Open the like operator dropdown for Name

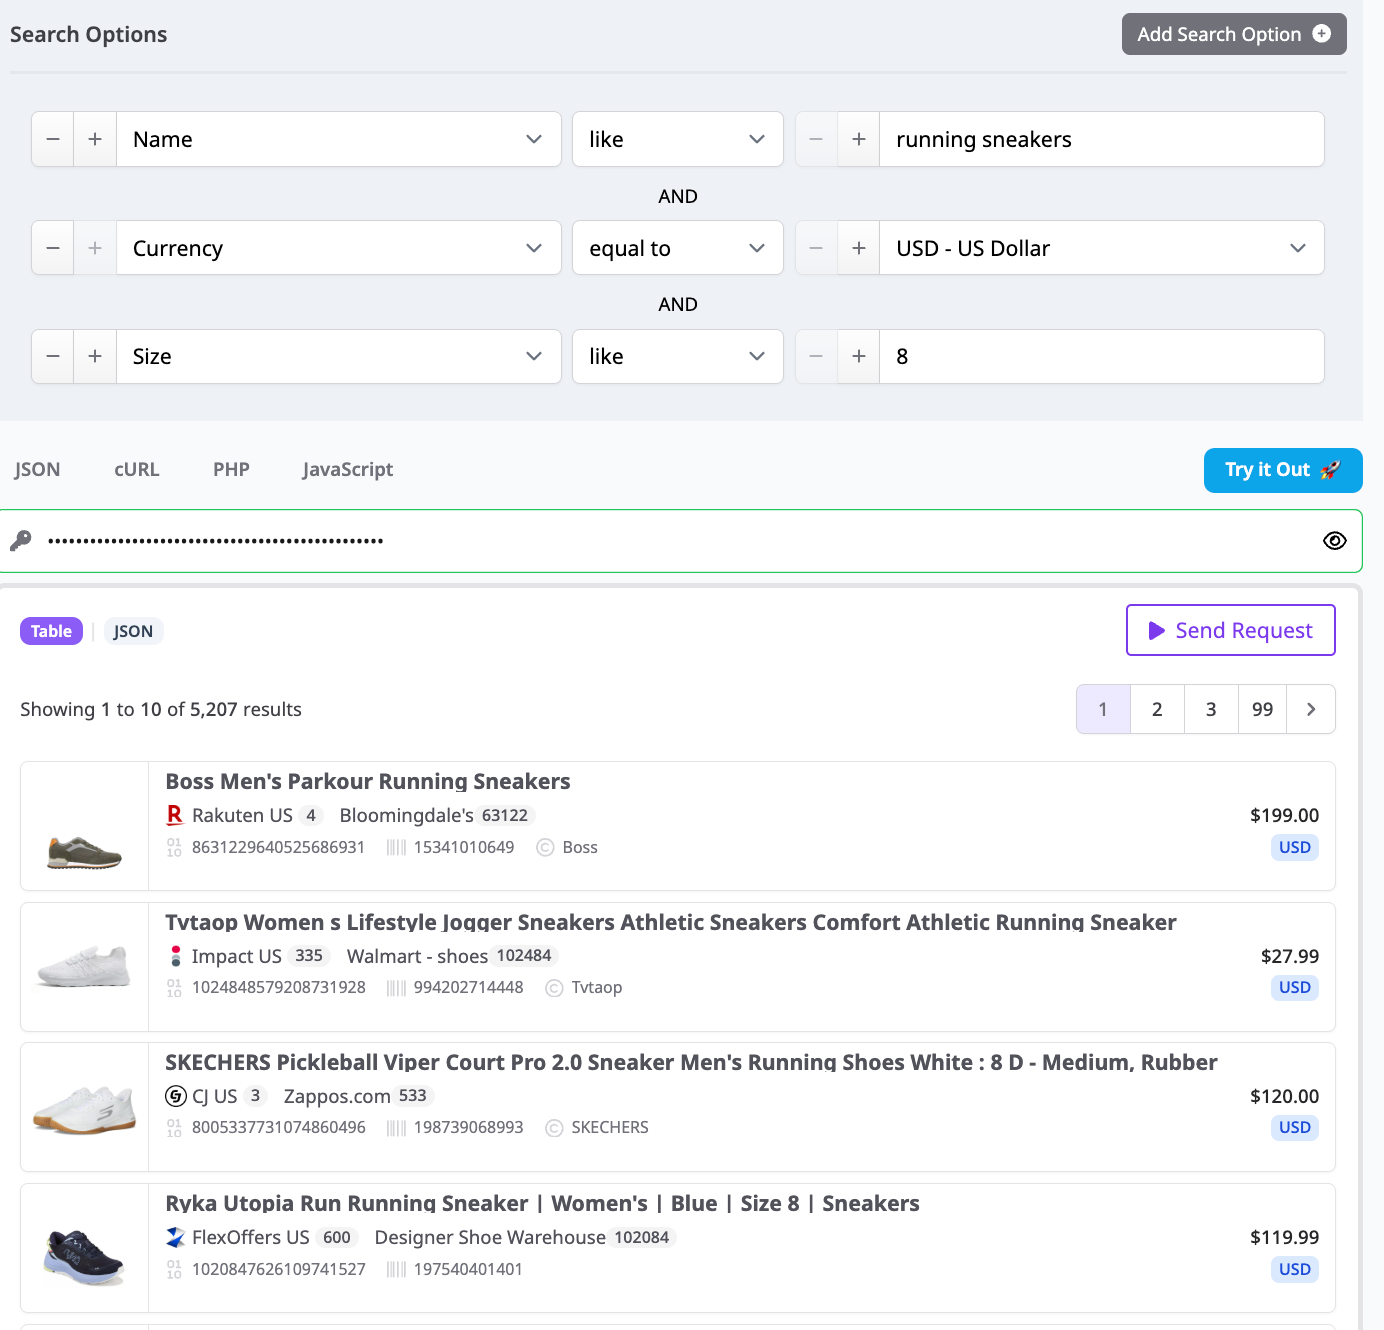tap(678, 139)
